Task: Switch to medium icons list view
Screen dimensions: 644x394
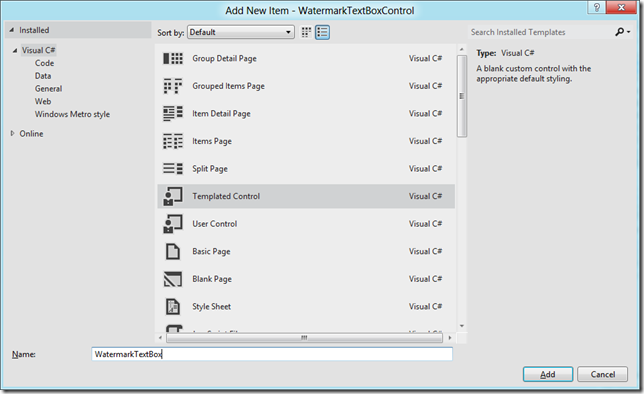Action: pyautogui.click(x=322, y=32)
